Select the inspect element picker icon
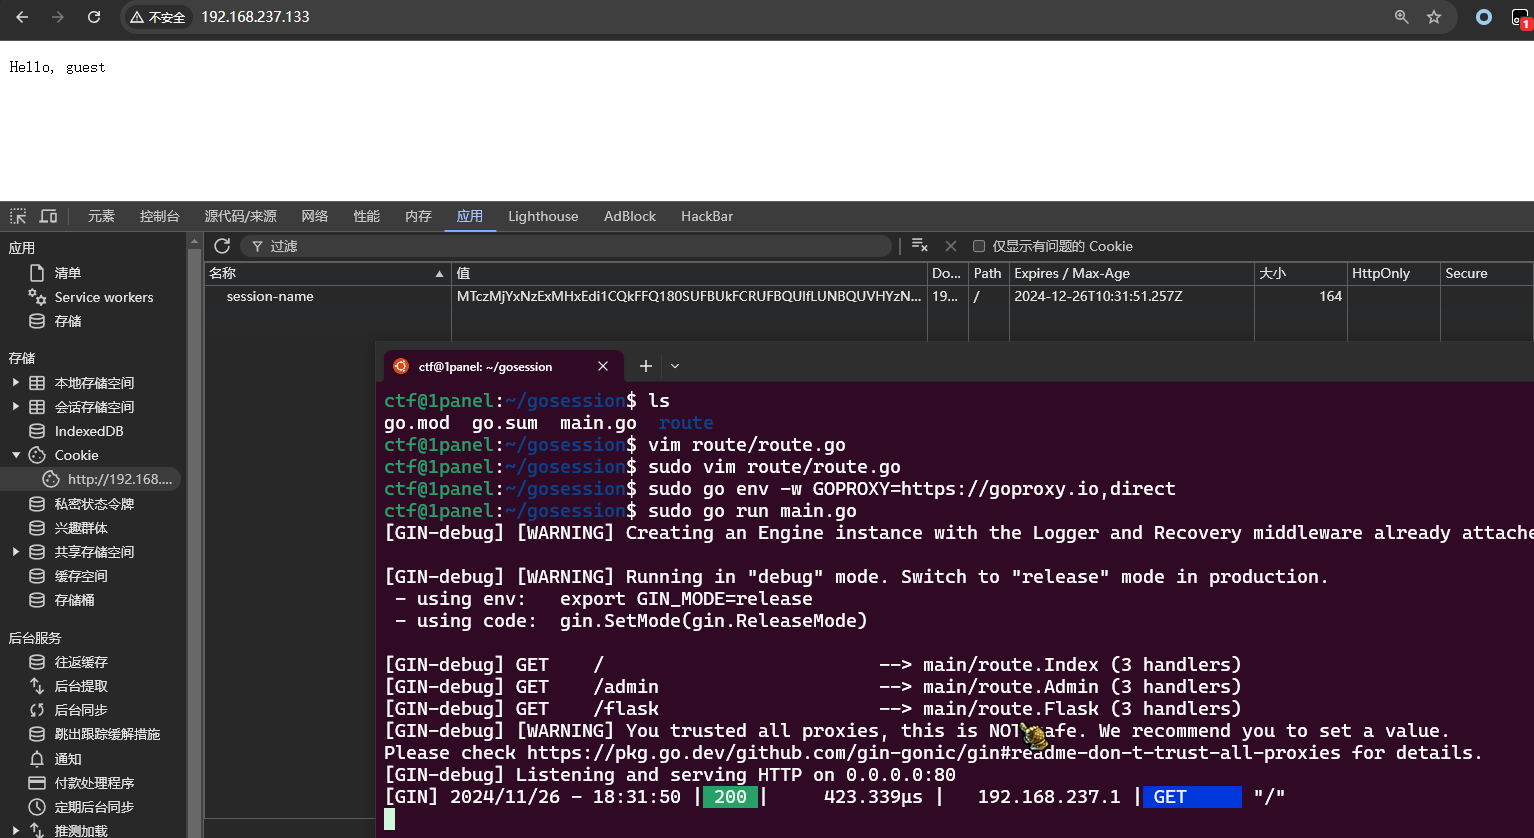This screenshot has width=1534, height=838. (18, 216)
